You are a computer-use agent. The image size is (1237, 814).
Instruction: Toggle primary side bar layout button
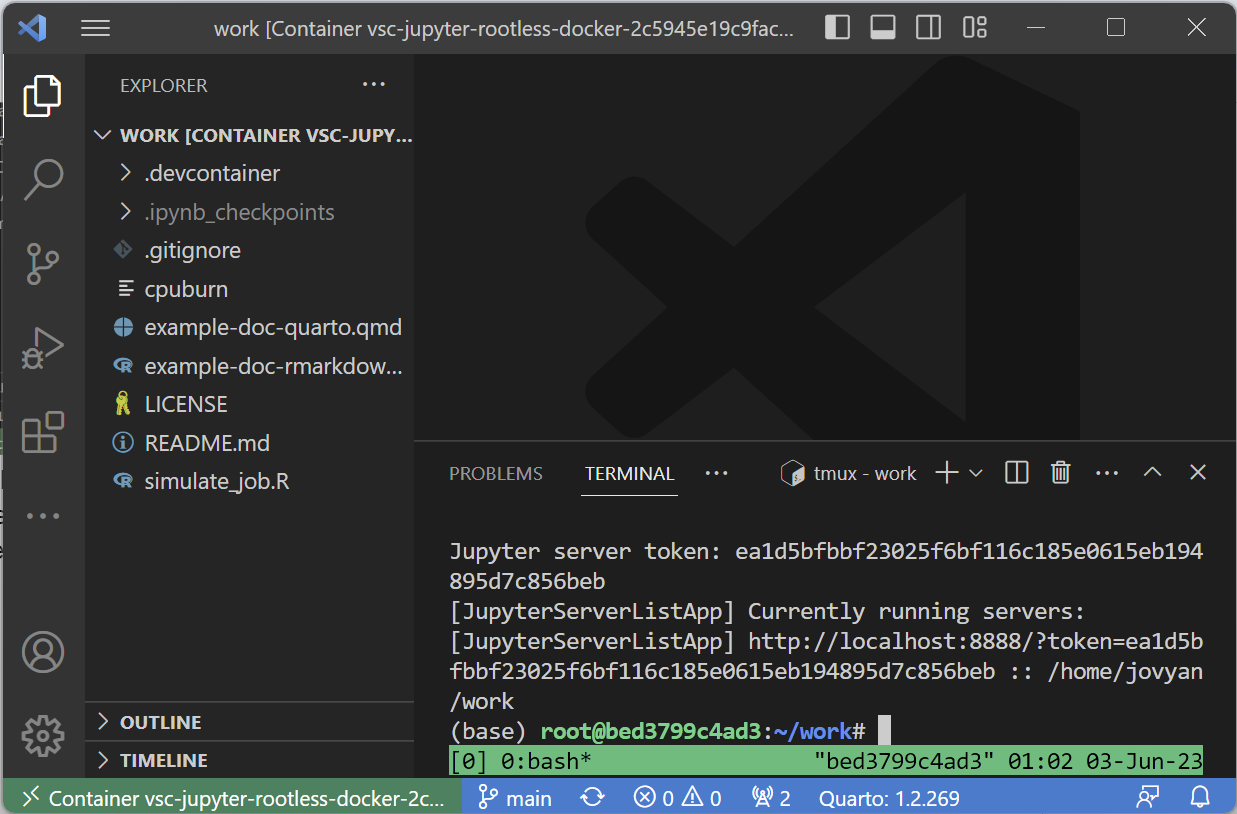(838, 28)
